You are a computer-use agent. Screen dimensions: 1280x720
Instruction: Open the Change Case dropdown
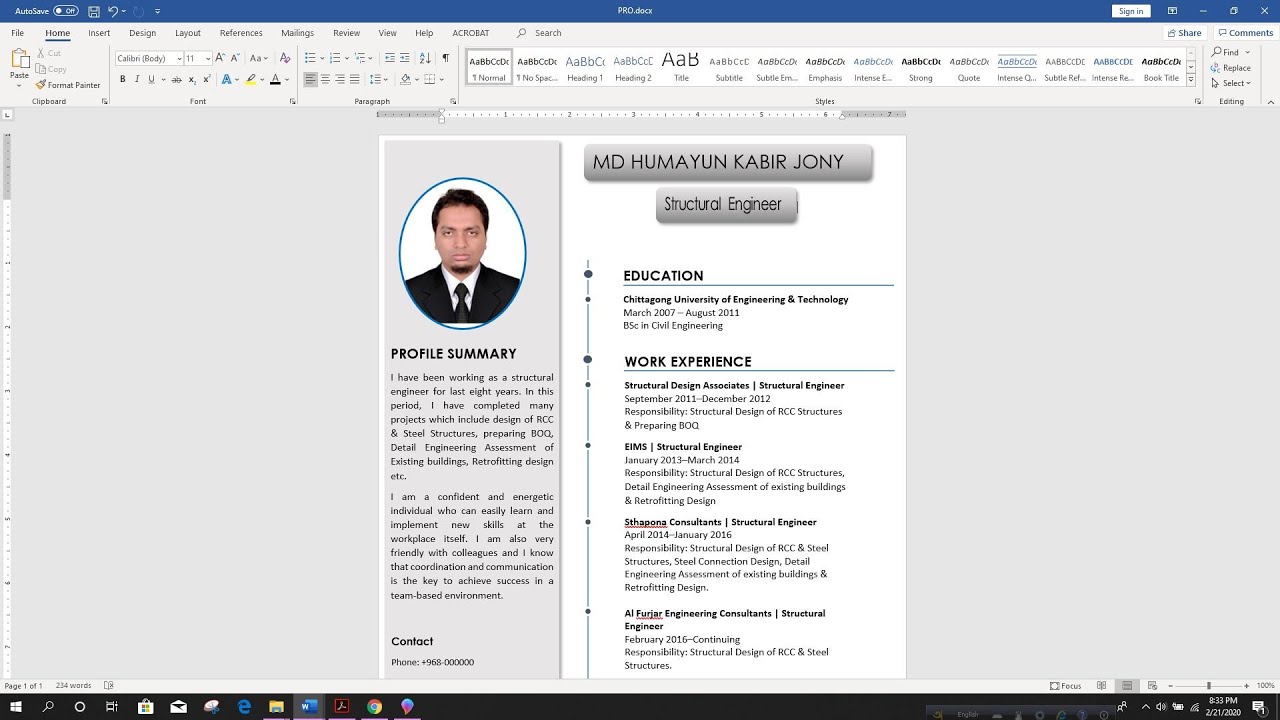(x=259, y=58)
